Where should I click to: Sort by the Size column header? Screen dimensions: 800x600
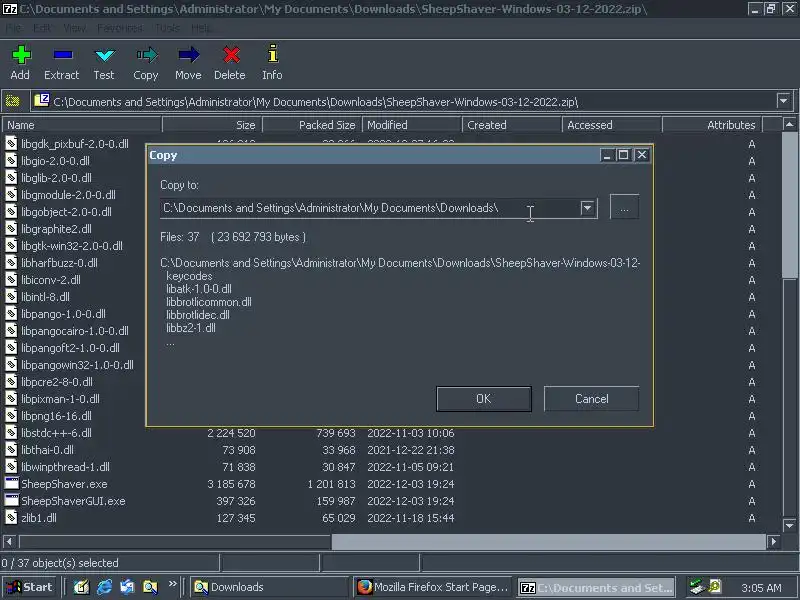[x=212, y=124]
